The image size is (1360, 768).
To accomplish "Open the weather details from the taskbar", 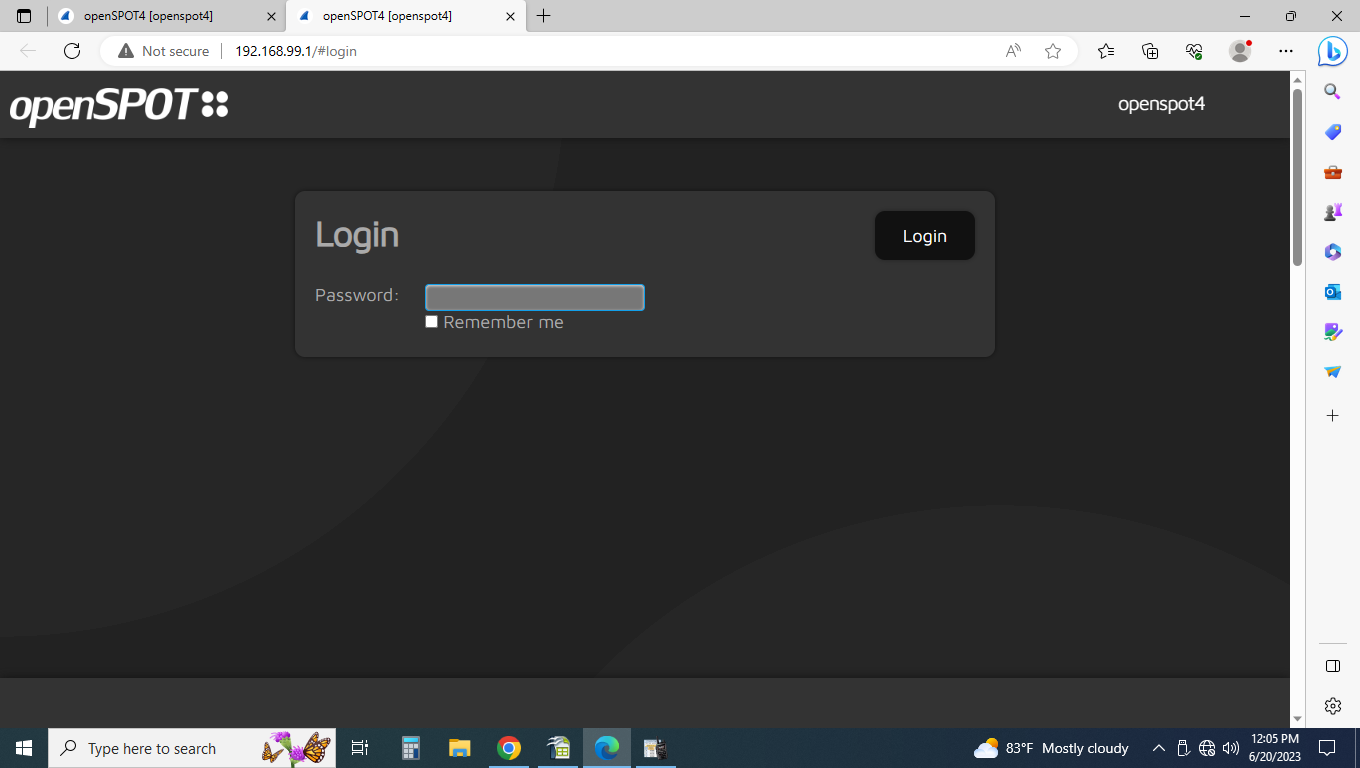I will pyautogui.click(x=1043, y=747).
